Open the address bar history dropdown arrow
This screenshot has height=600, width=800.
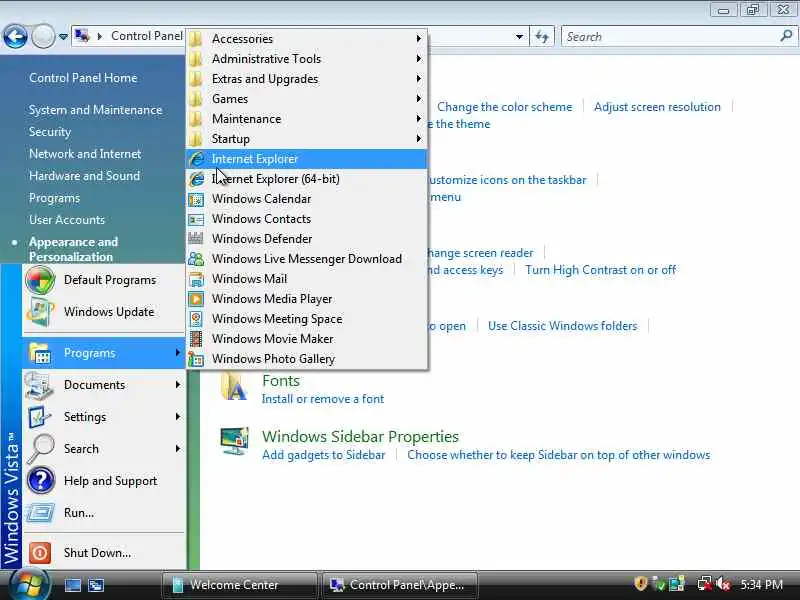click(519, 37)
